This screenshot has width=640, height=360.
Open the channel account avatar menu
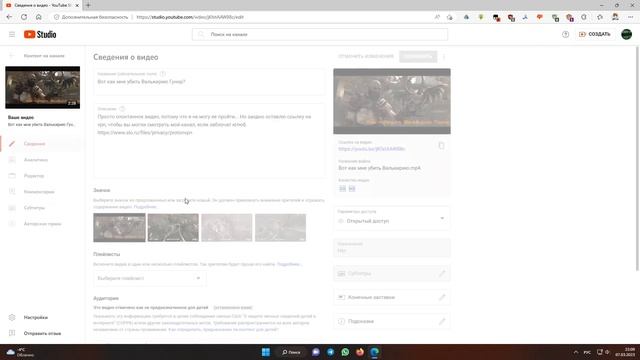point(627,34)
